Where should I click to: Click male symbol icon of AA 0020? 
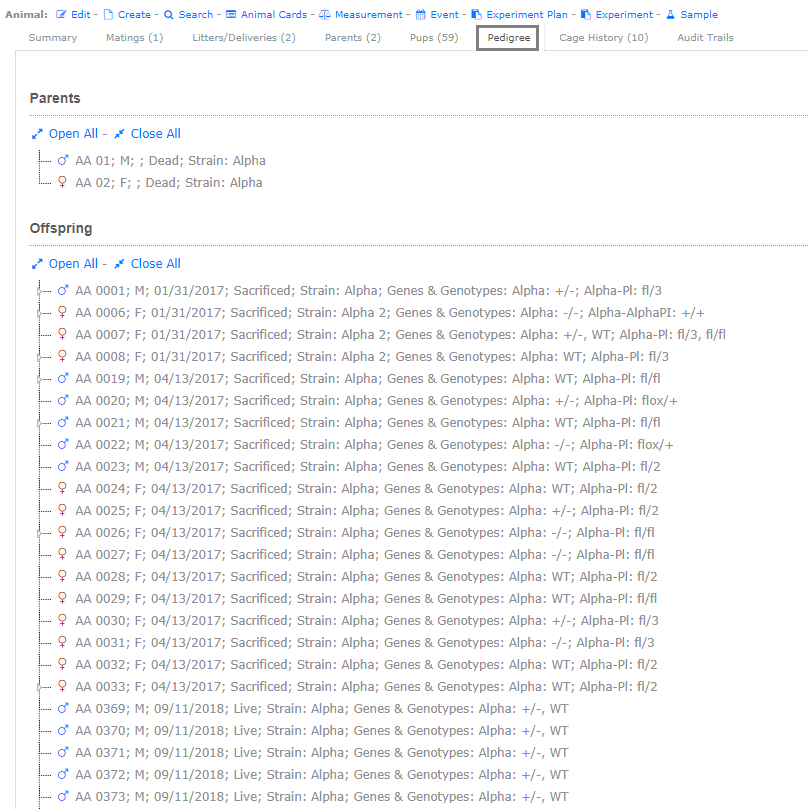tap(62, 400)
